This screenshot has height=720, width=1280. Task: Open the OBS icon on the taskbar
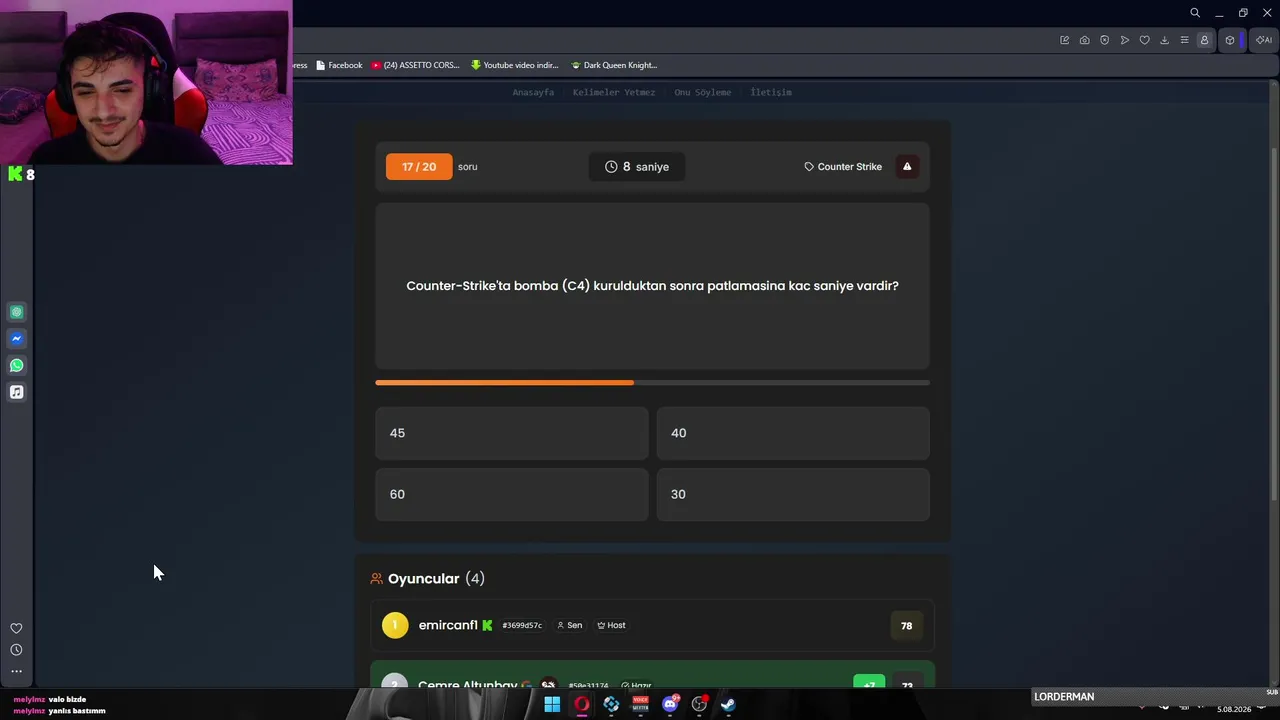[699, 704]
